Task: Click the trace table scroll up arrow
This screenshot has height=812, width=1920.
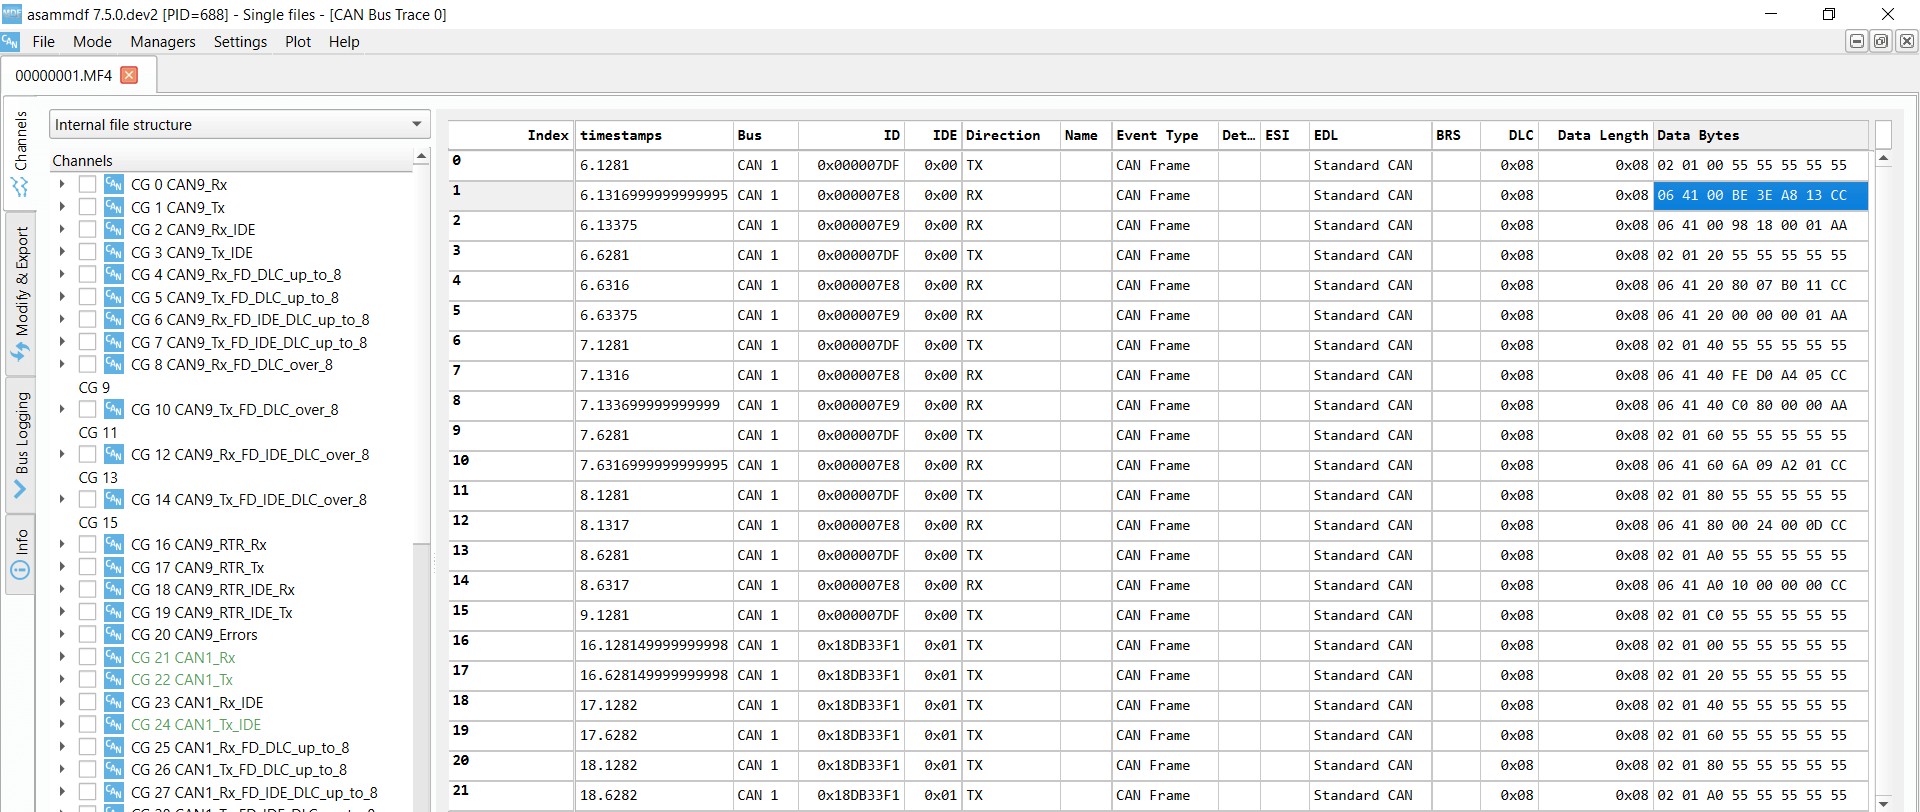Action: pos(1884,159)
